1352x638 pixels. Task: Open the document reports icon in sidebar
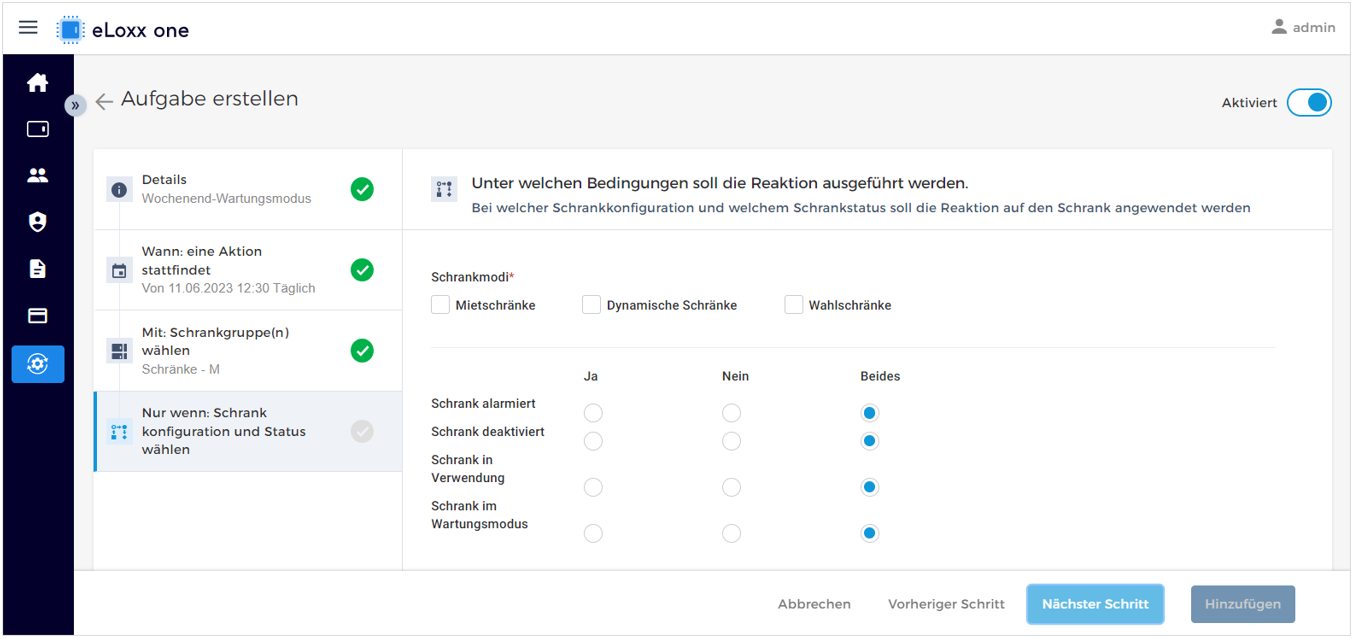click(38, 268)
